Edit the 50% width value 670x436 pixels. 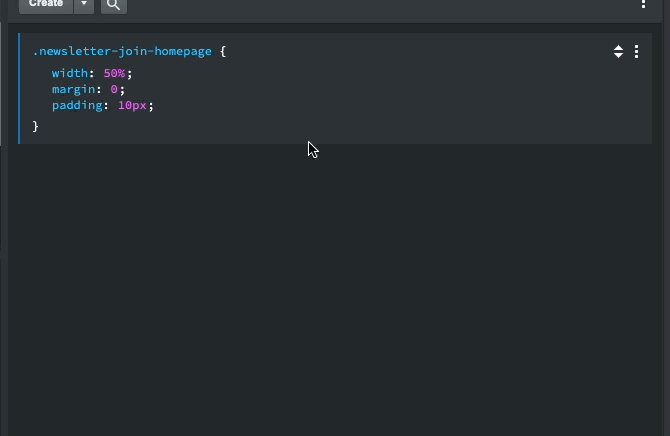[114, 73]
